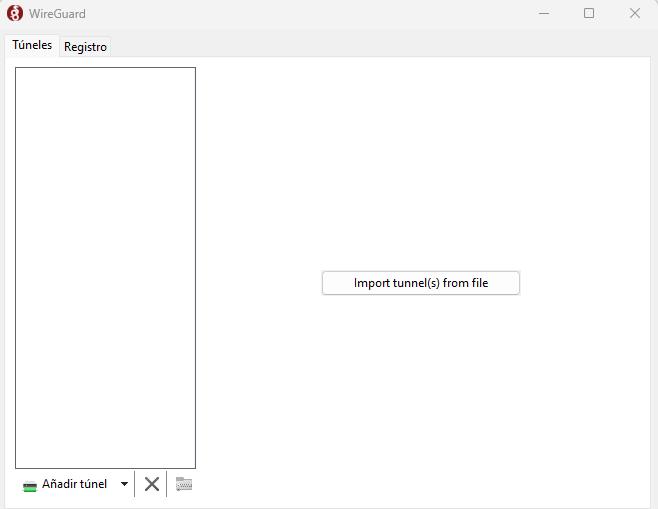Click the WireGuard logo in title bar

click(x=15, y=14)
